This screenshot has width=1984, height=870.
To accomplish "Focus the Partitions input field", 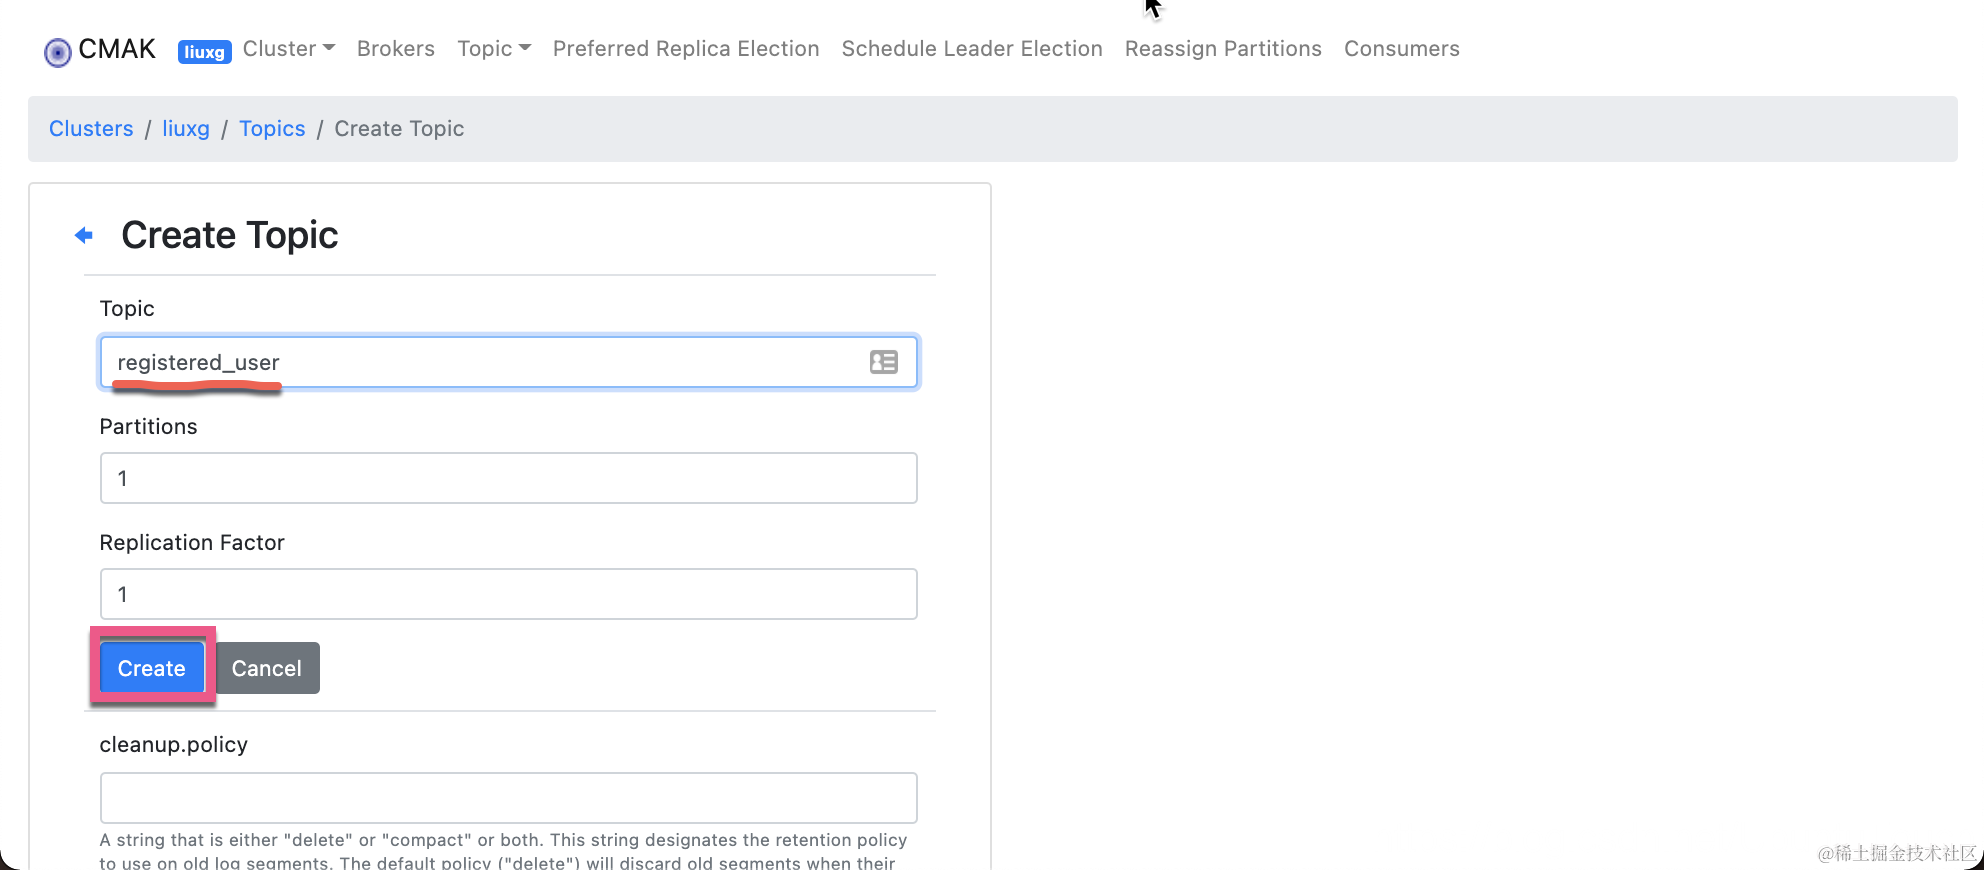I will (508, 478).
